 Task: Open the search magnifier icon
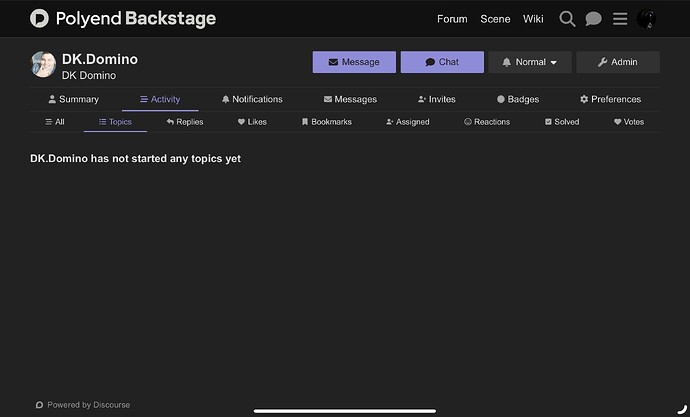(x=567, y=19)
